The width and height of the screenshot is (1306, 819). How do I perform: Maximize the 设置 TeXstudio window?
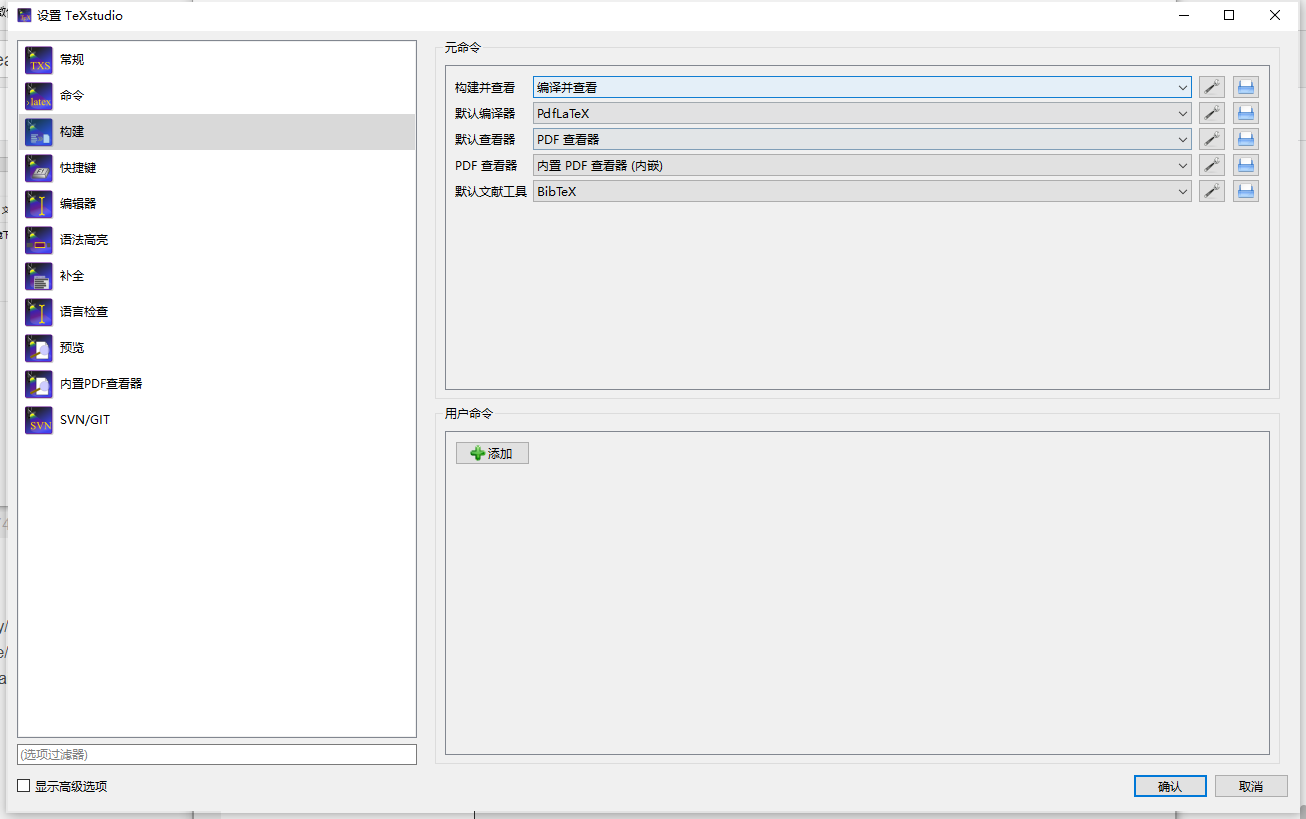(x=1229, y=15)
